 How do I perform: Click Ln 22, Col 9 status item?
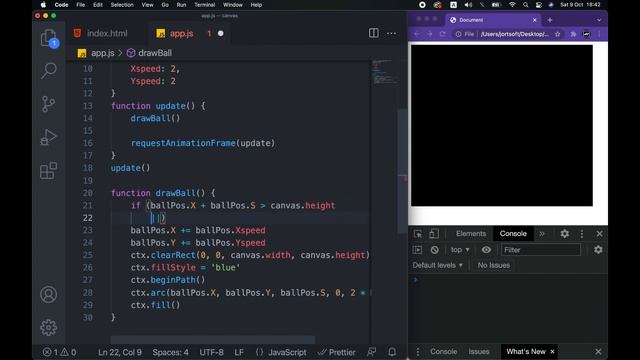coord(120,352)
